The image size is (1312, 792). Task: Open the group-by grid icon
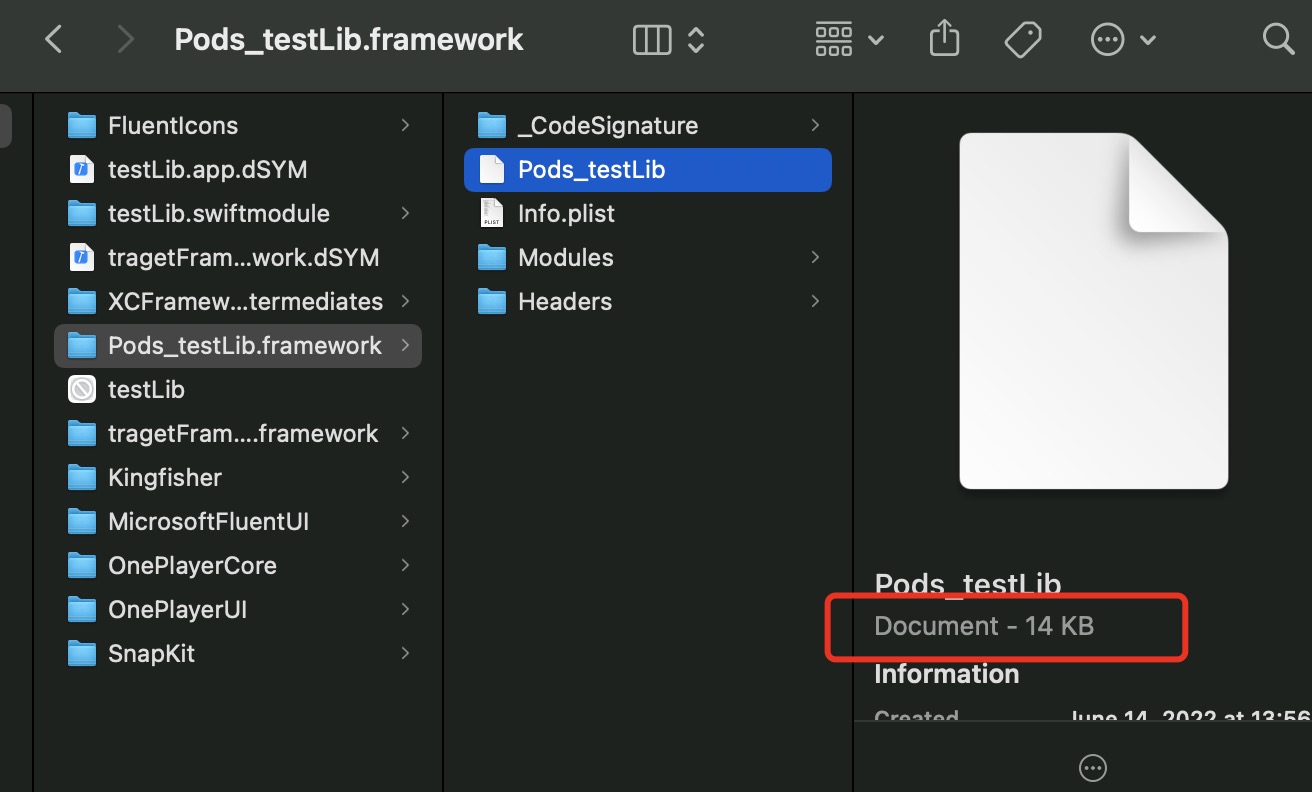click(x=834, y=40)
